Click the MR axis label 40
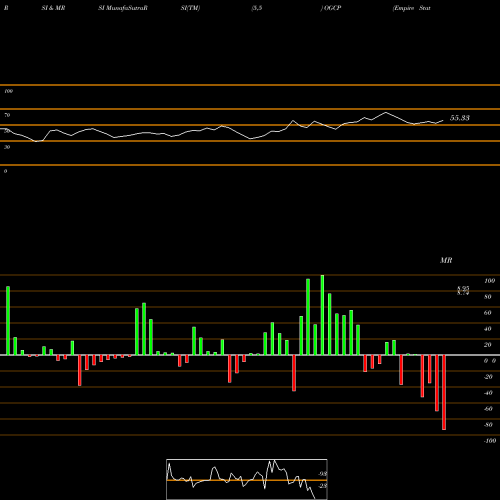The height and width of the screenshot is (500, 500). click(488, 329)
